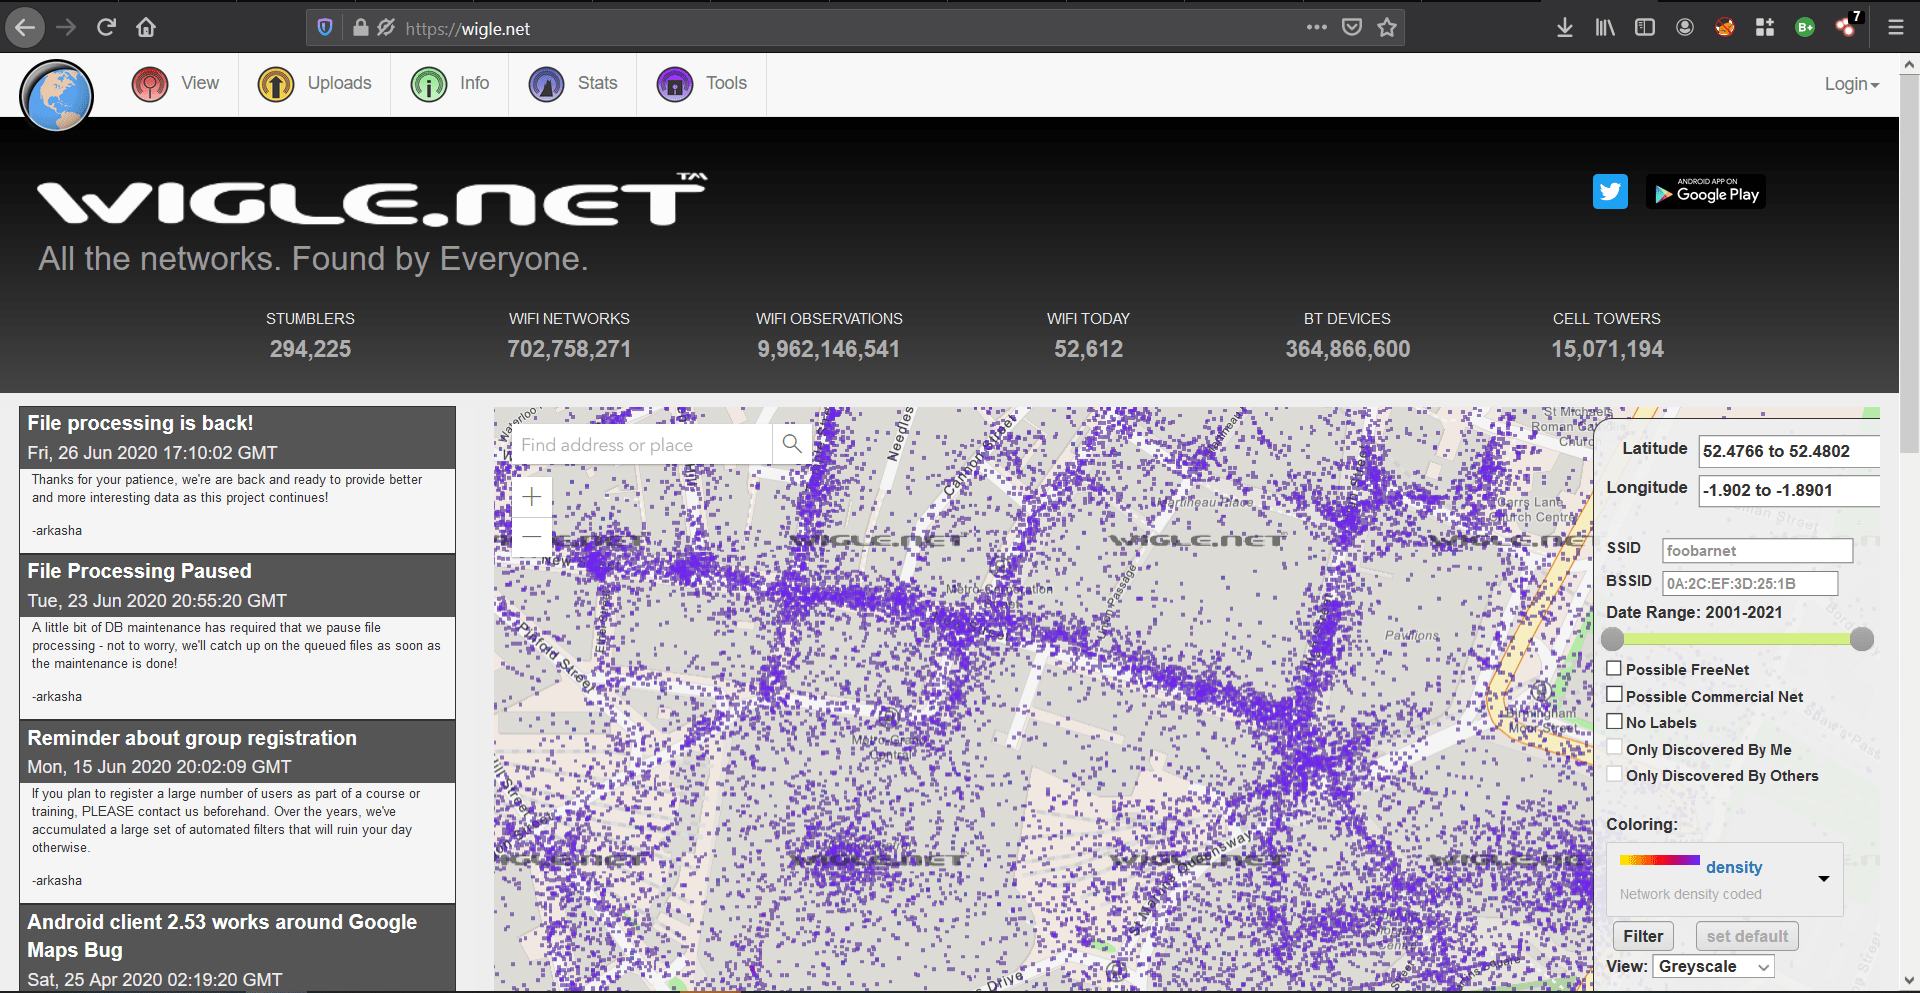The image size is (1920, 993).
Task: Bookmark this page with star icon
Action: pos(1386,28)
